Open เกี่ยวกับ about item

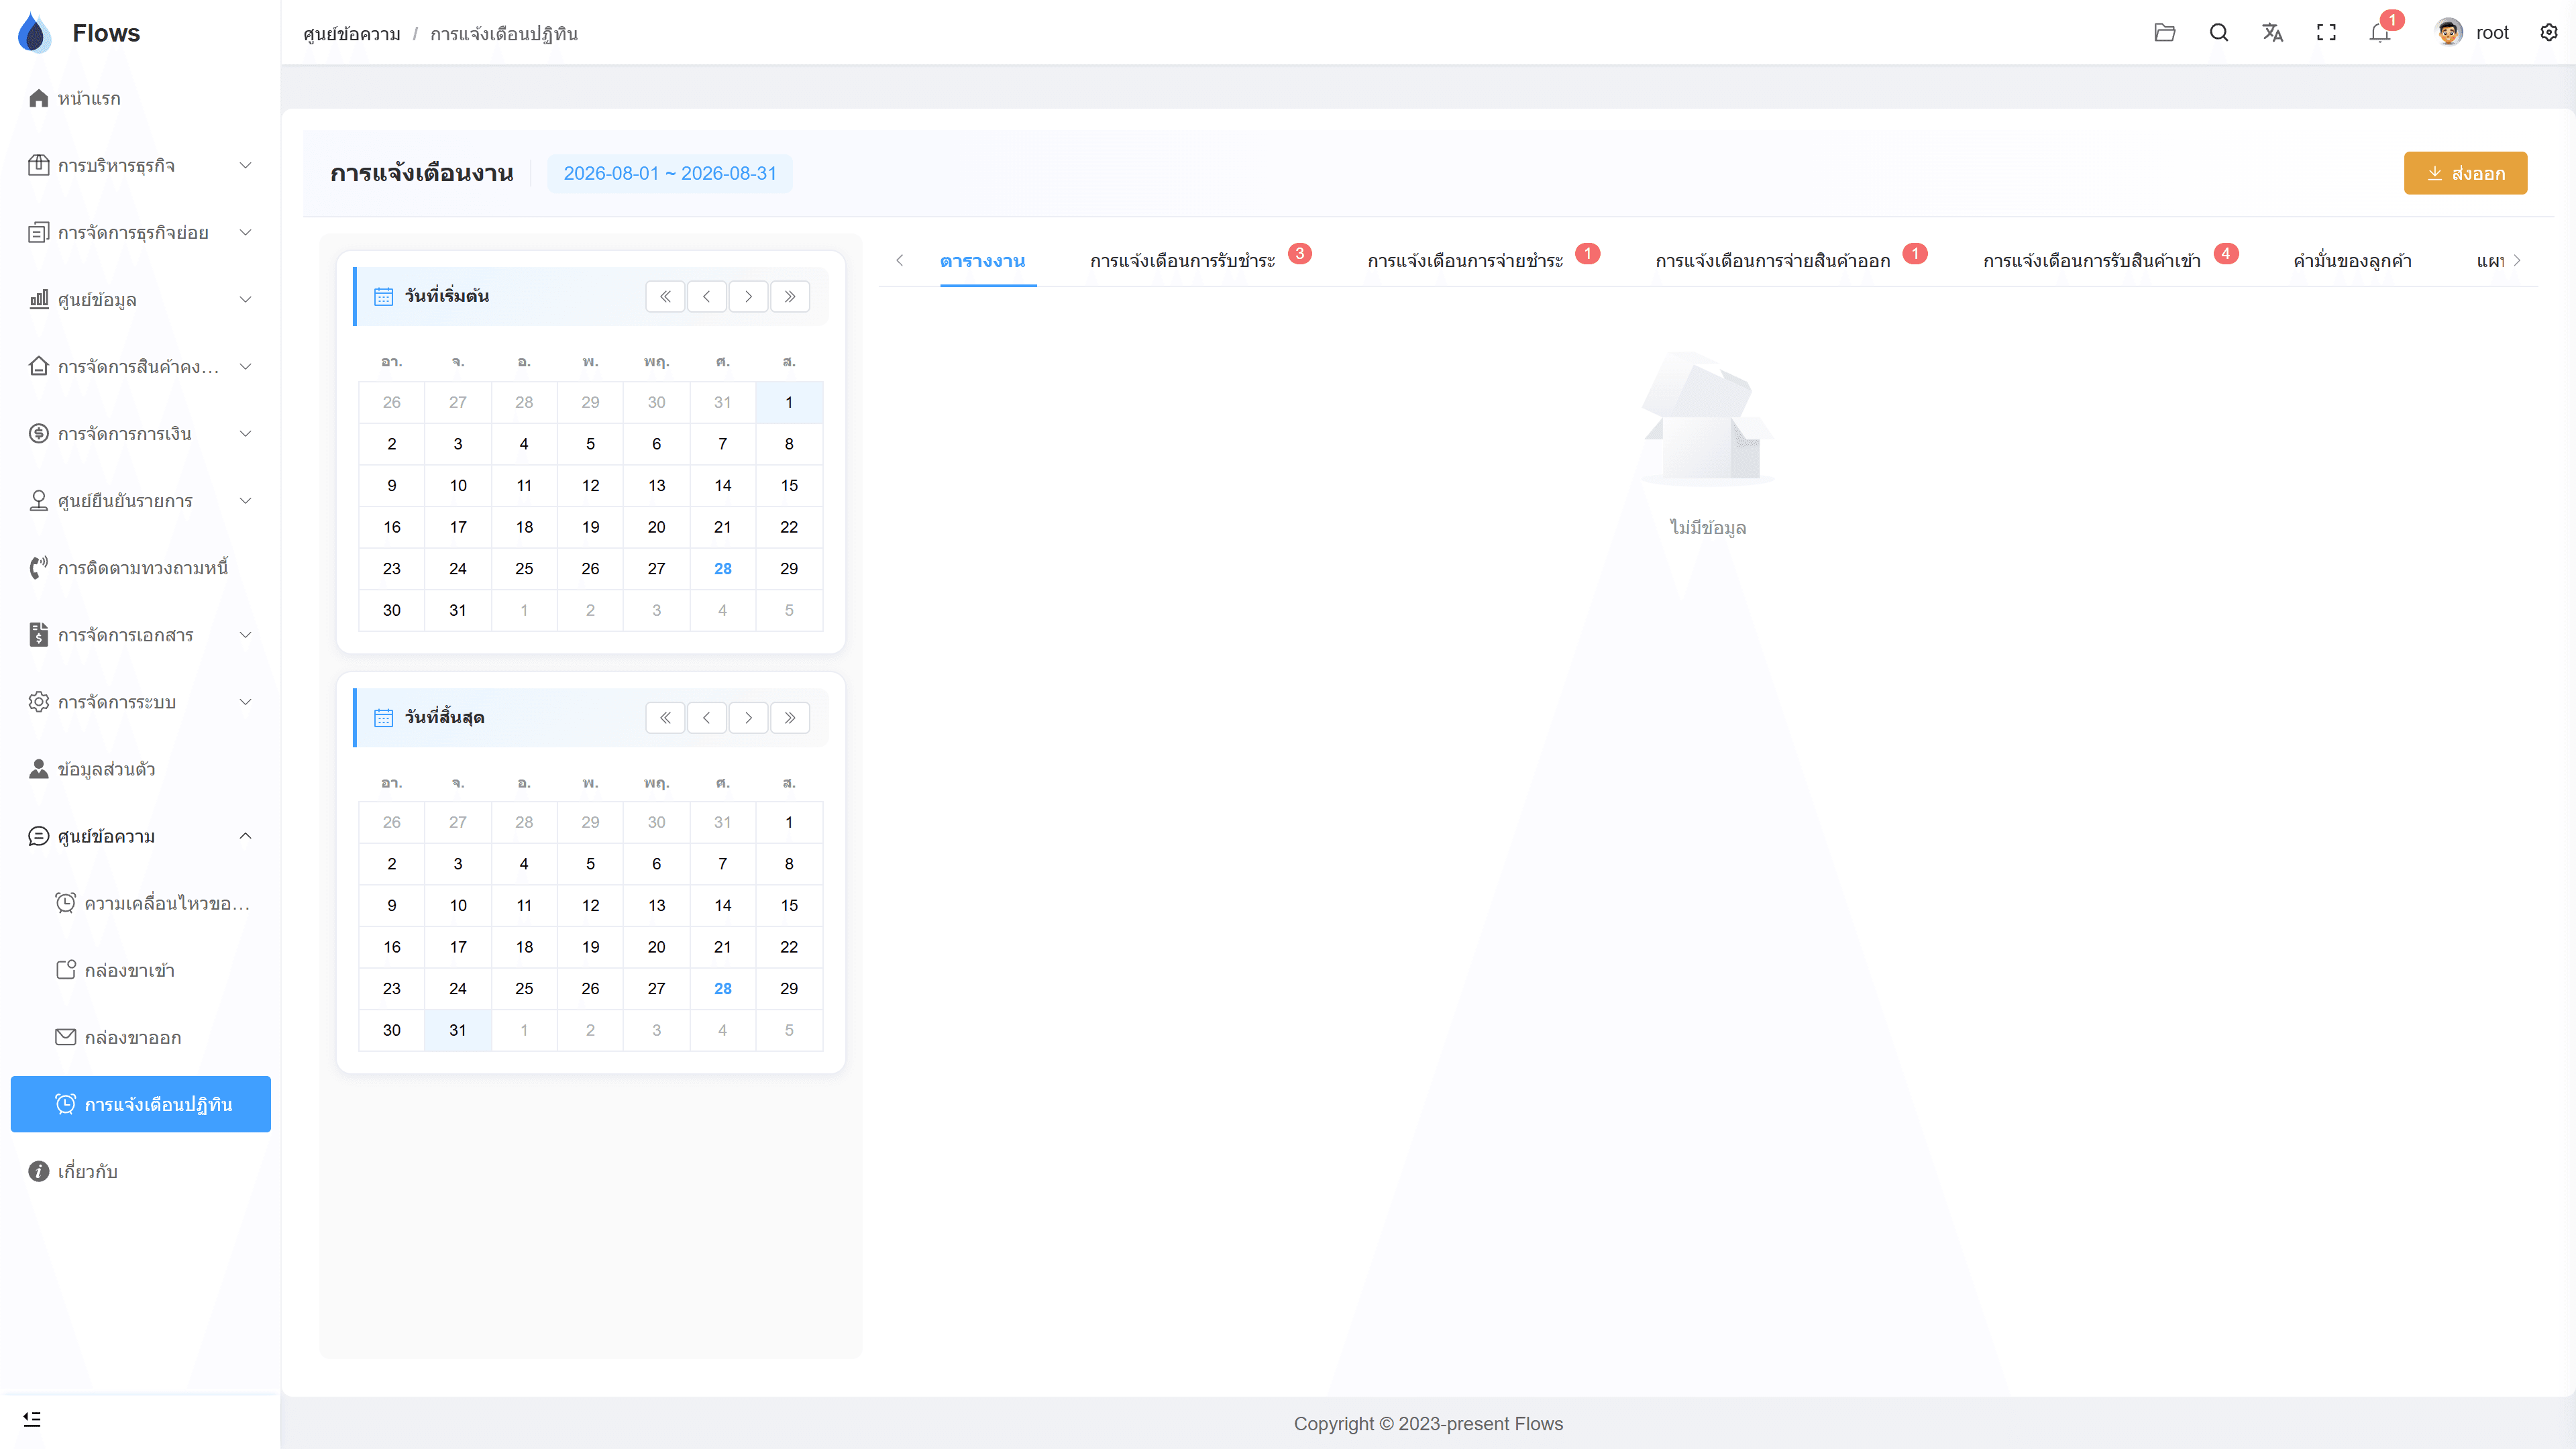click(140, 1171)
